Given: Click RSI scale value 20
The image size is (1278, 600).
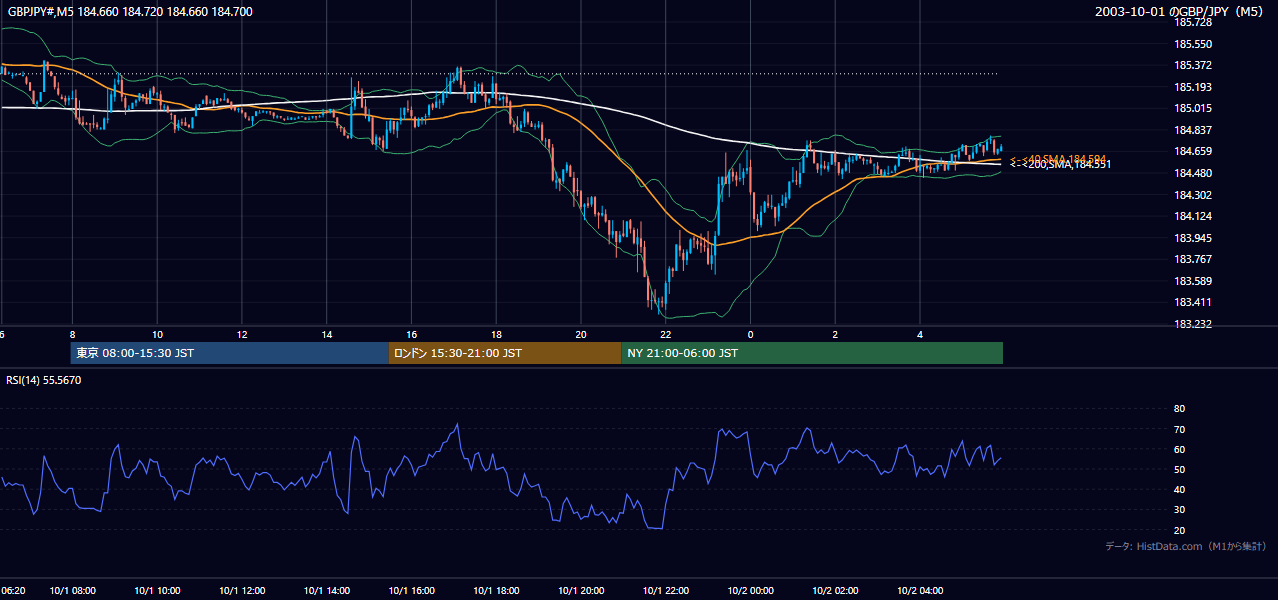Looking at the screenshot, I should click(1179, 530).
